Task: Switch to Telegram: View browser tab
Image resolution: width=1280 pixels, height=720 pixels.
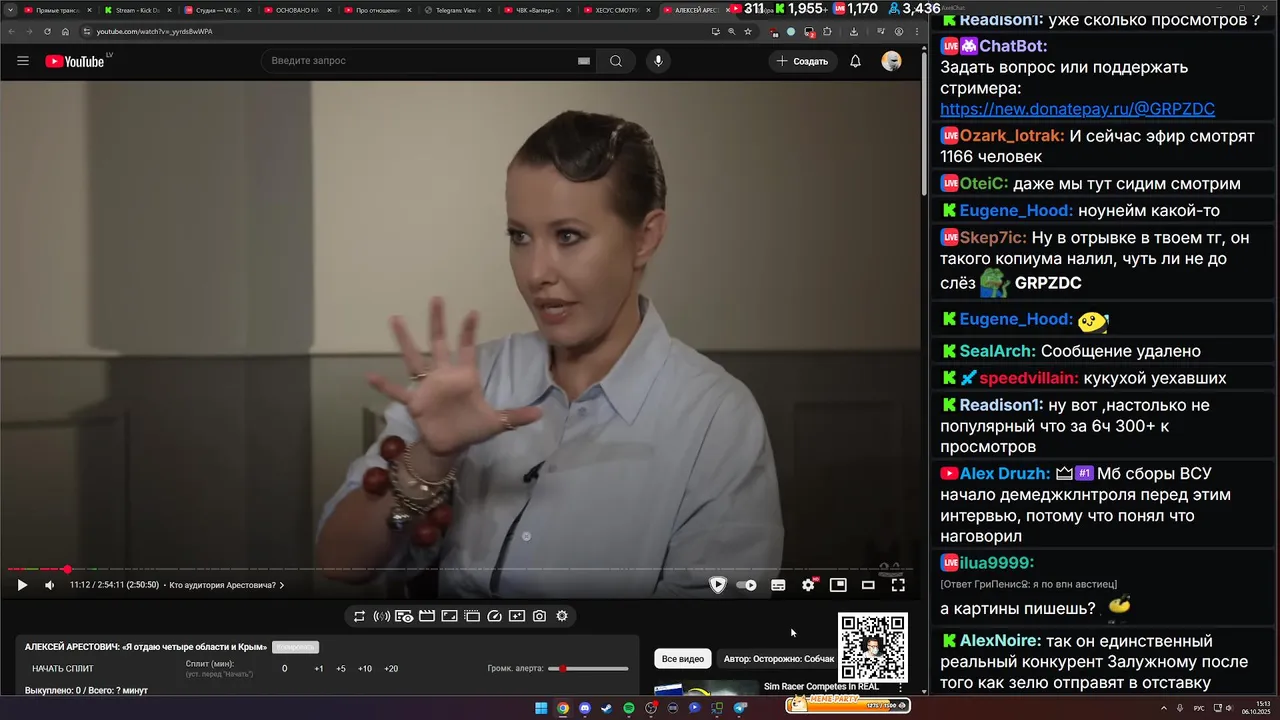Action: click(x=456, y=10)
